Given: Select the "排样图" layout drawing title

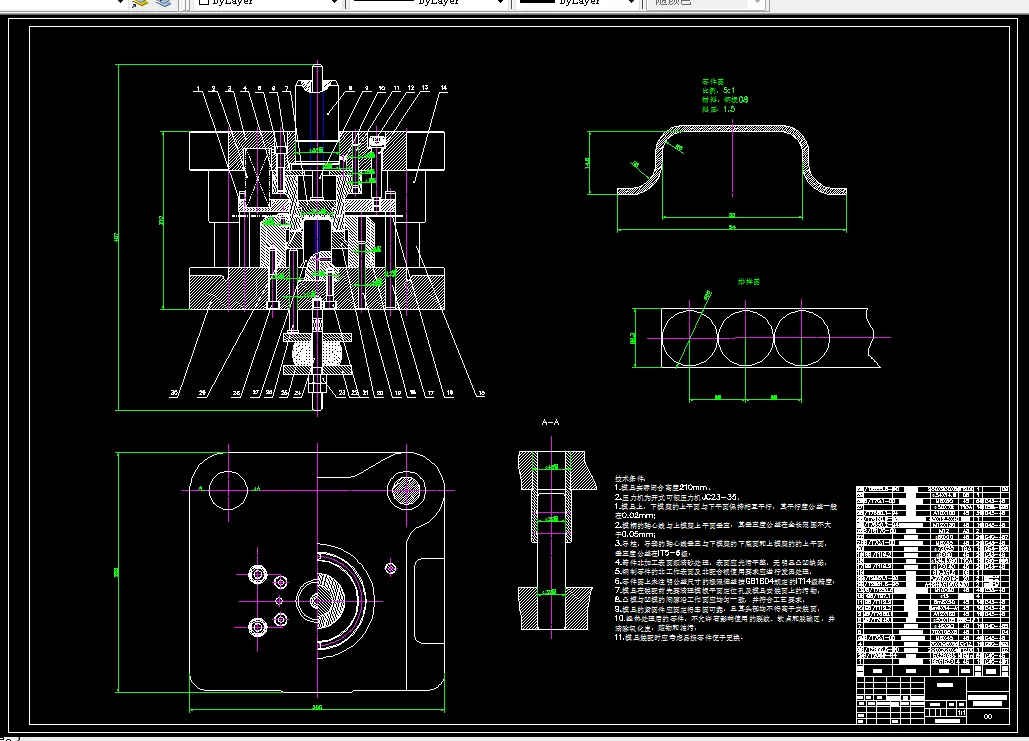Looking at the screenshot, I should point(749,282).
